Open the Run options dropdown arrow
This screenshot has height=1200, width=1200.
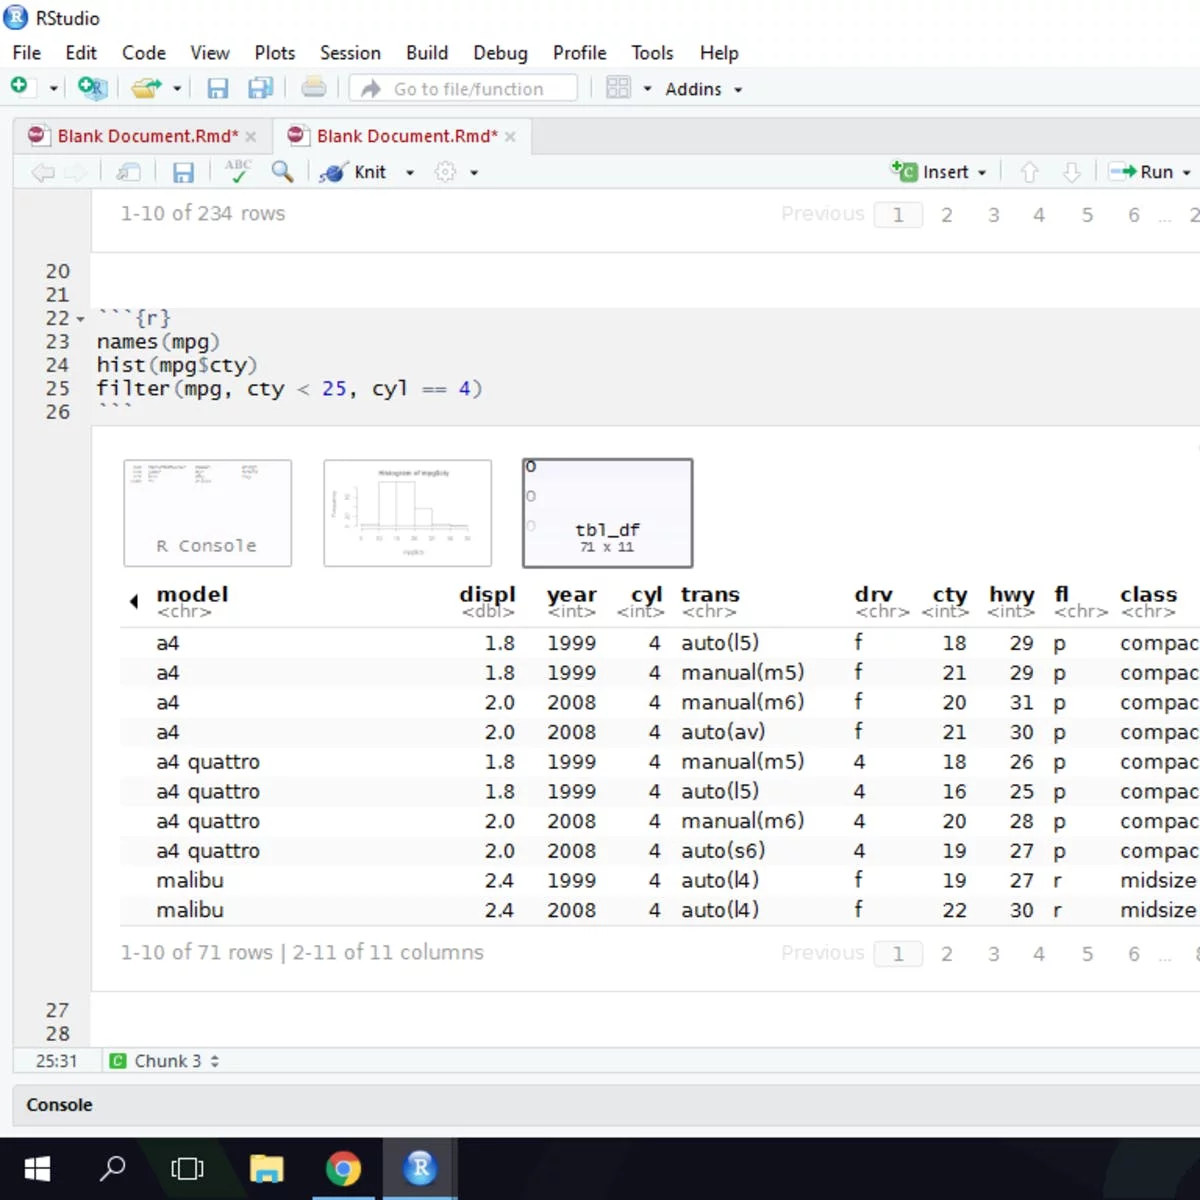[x=1187, y=173]
